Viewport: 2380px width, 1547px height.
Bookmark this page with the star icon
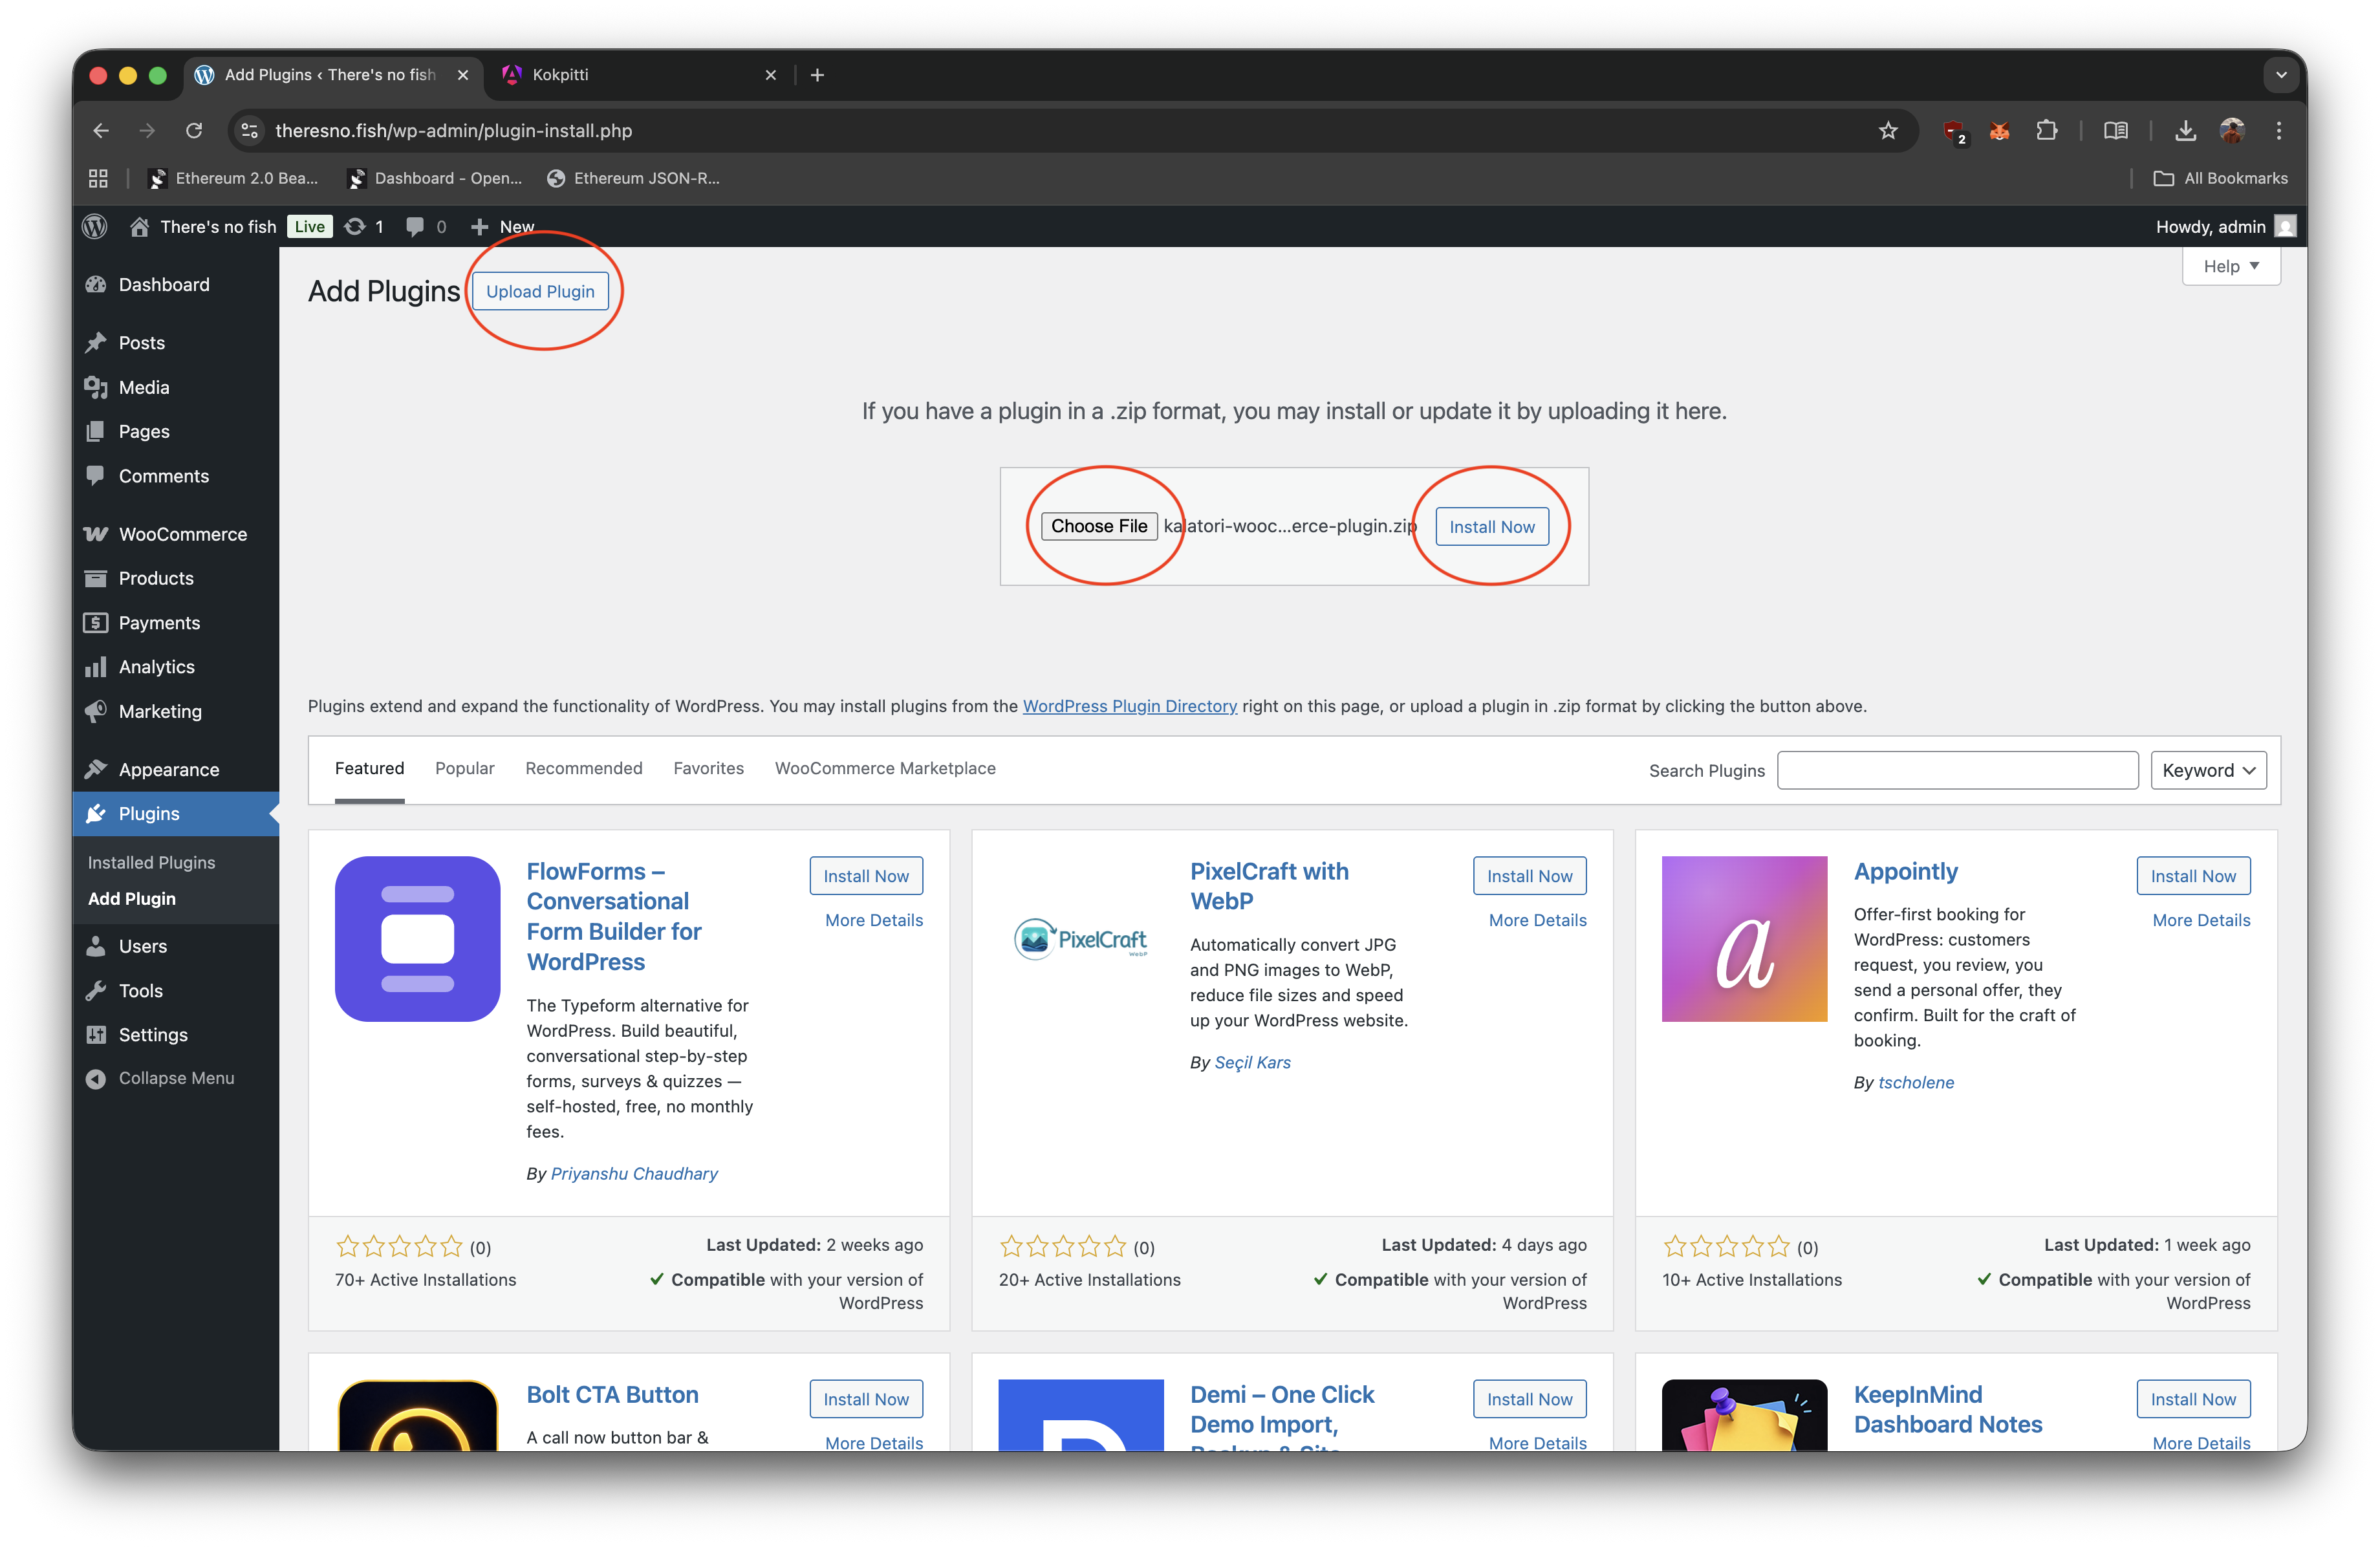(x=1887, y=131)
